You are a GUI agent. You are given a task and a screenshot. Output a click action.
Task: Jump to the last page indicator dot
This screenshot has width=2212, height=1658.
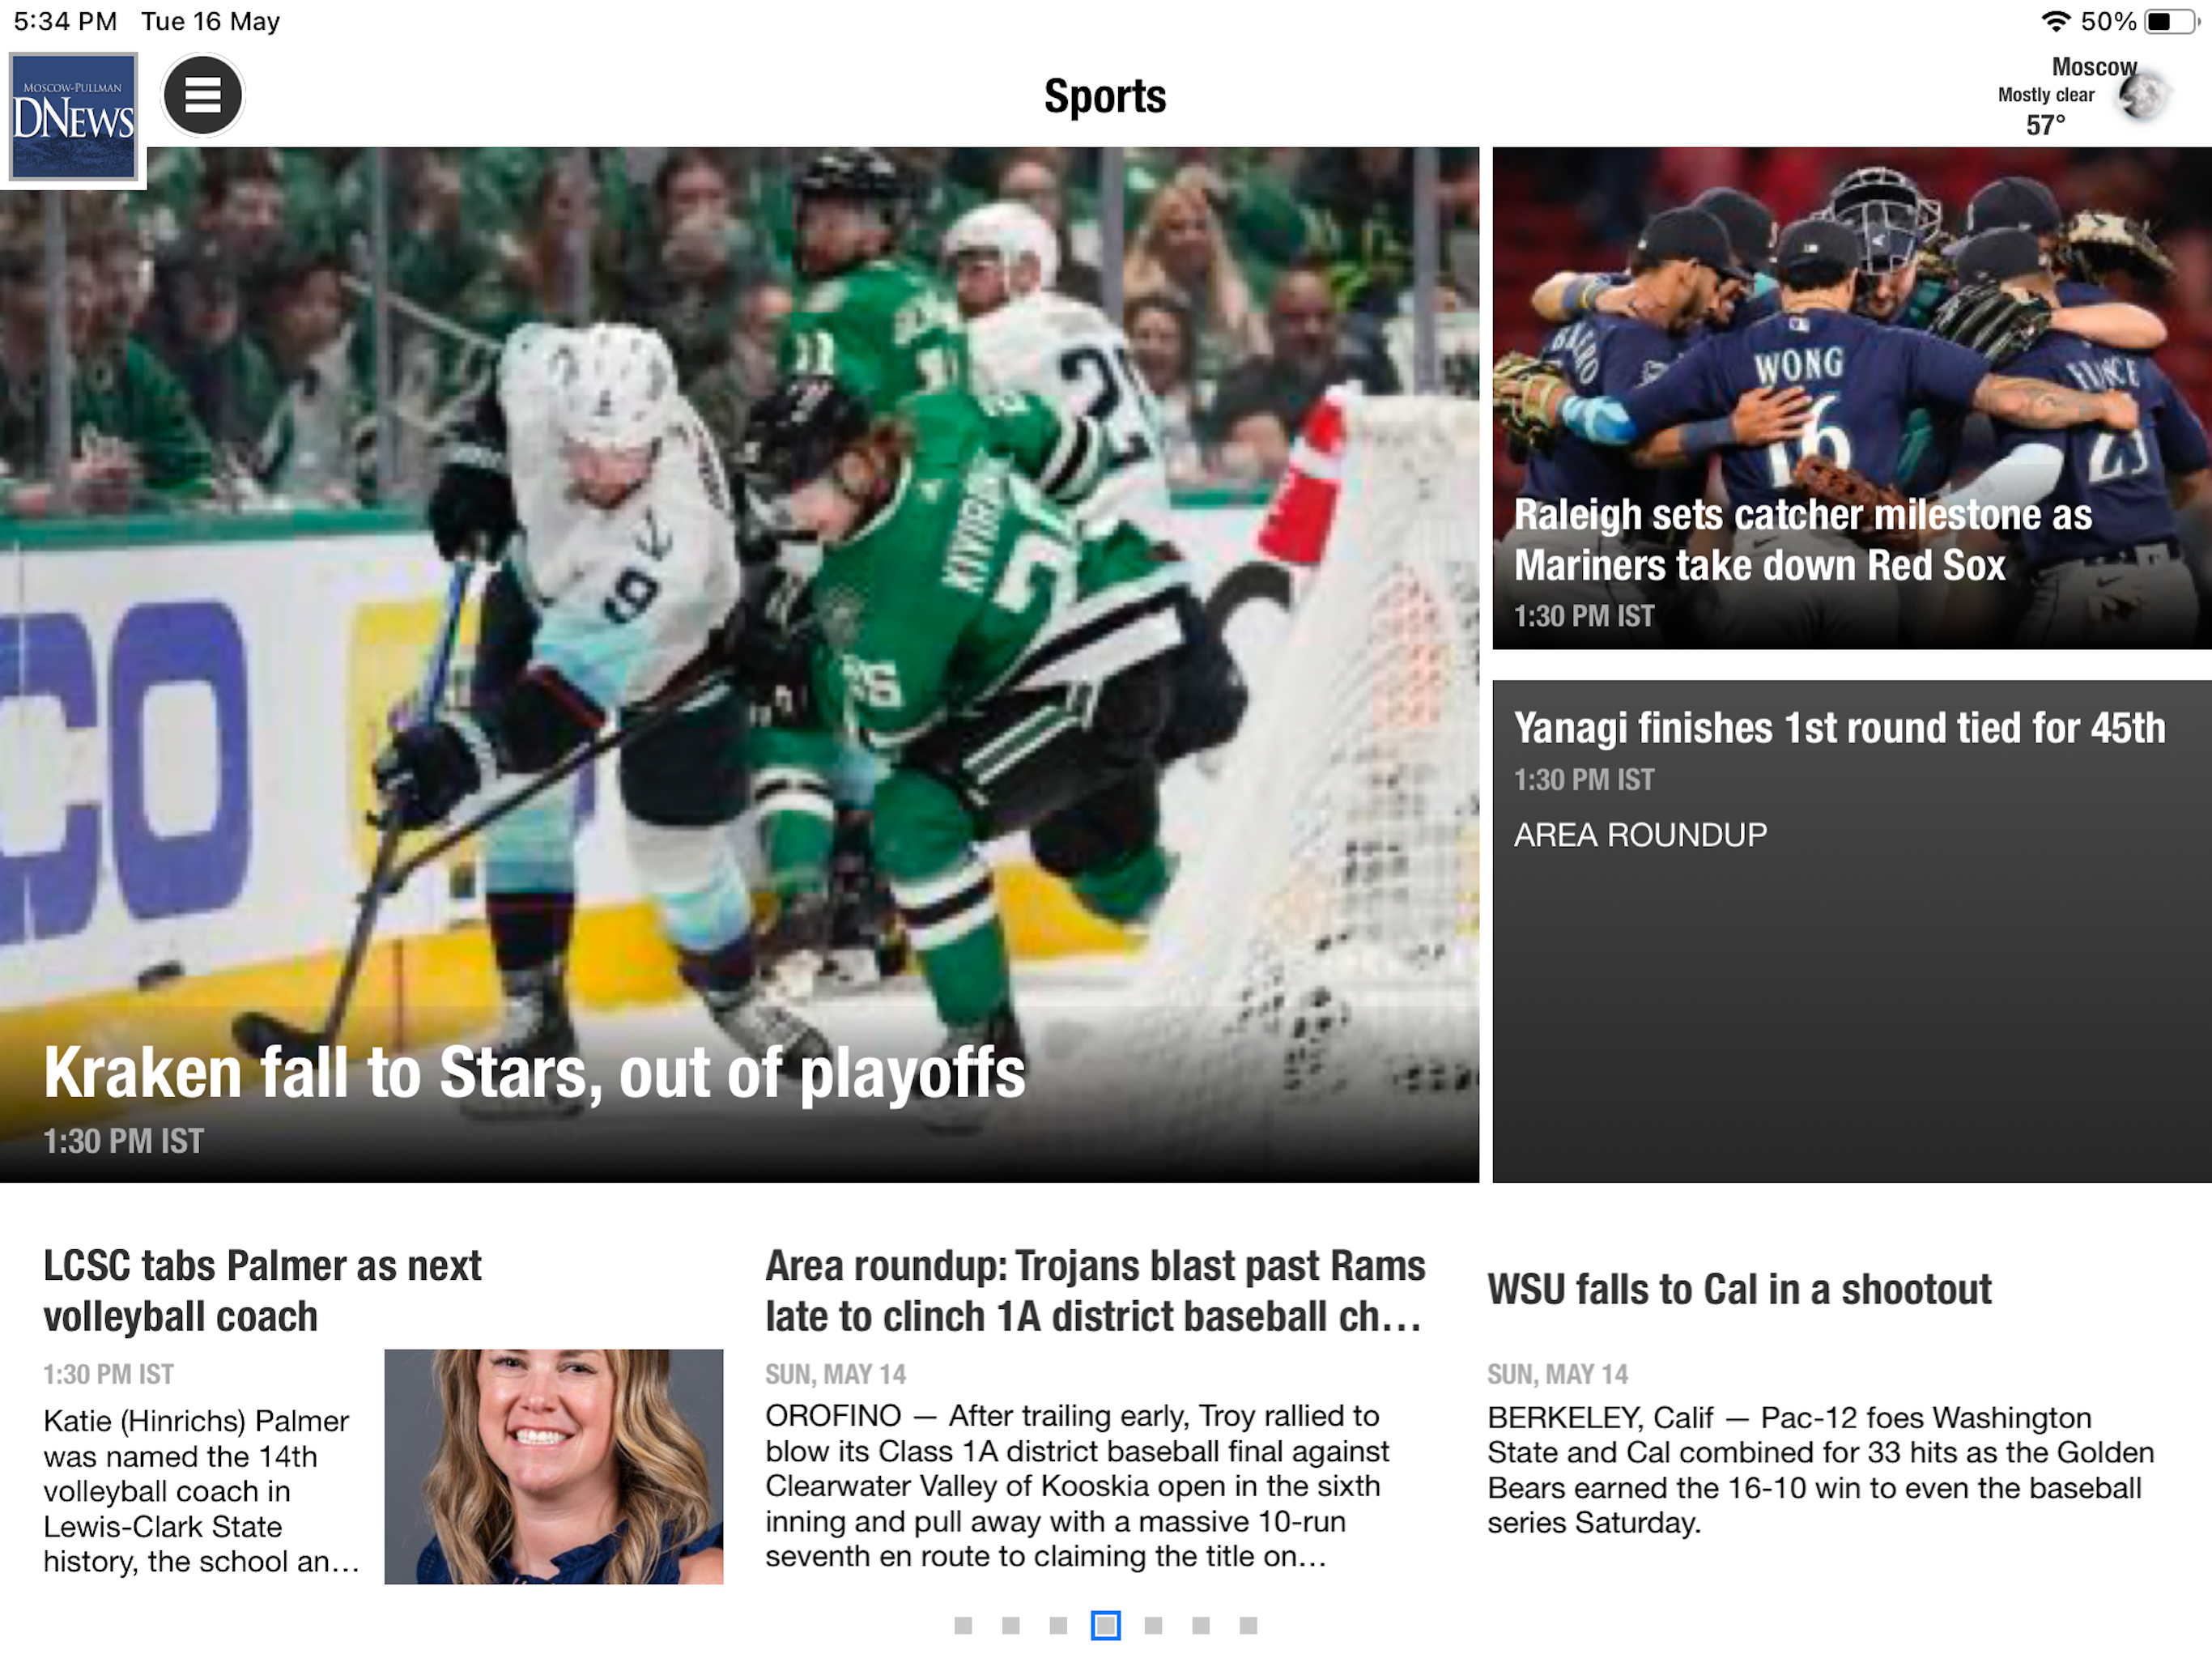(x=1248, y=1626)
